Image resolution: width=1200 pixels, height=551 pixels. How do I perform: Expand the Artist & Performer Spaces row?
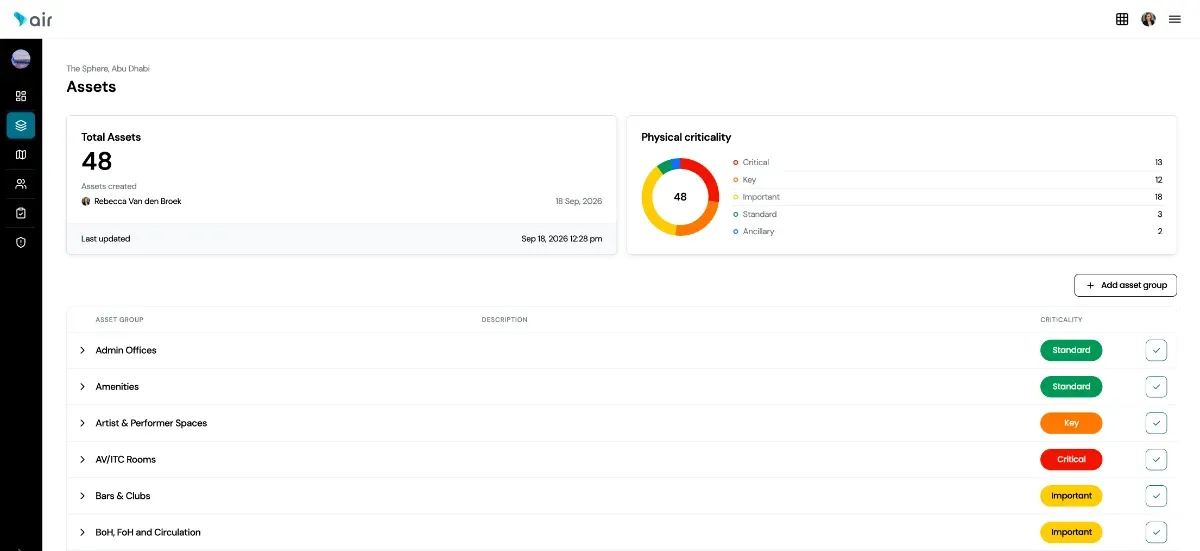(x=82, y=423)
